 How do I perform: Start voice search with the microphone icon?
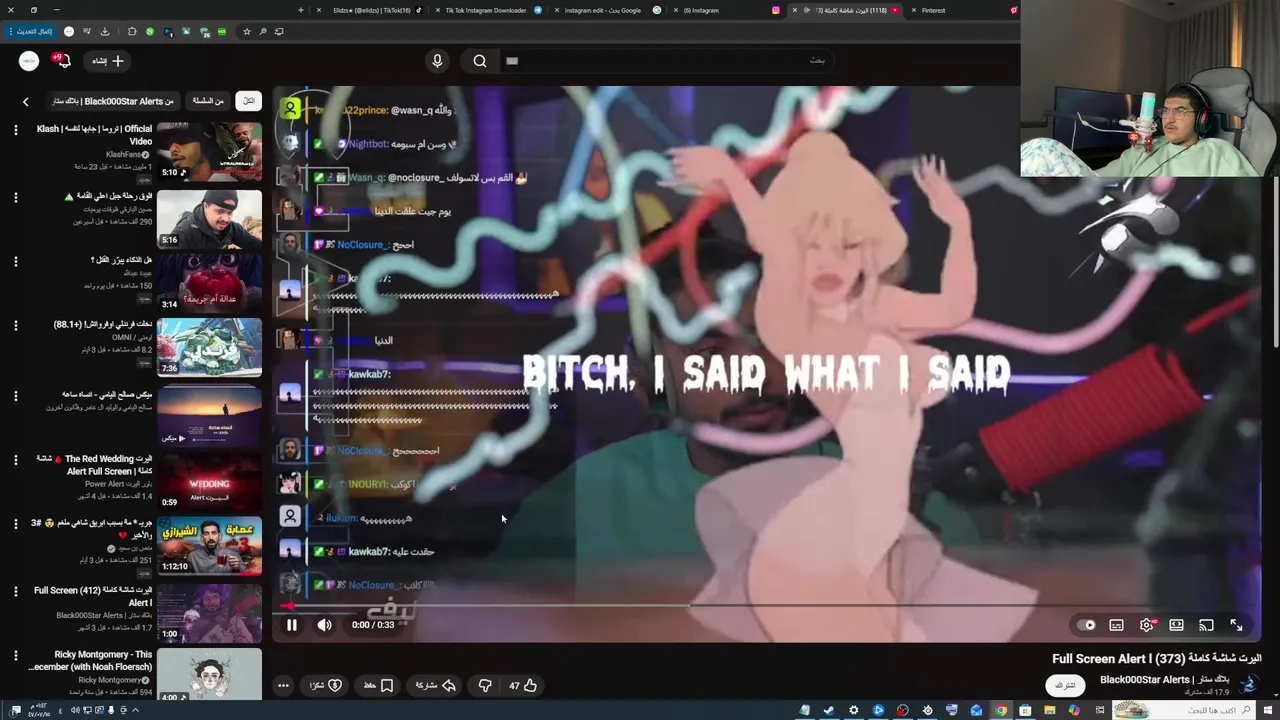pyautogui.click(x=437, y=61)
